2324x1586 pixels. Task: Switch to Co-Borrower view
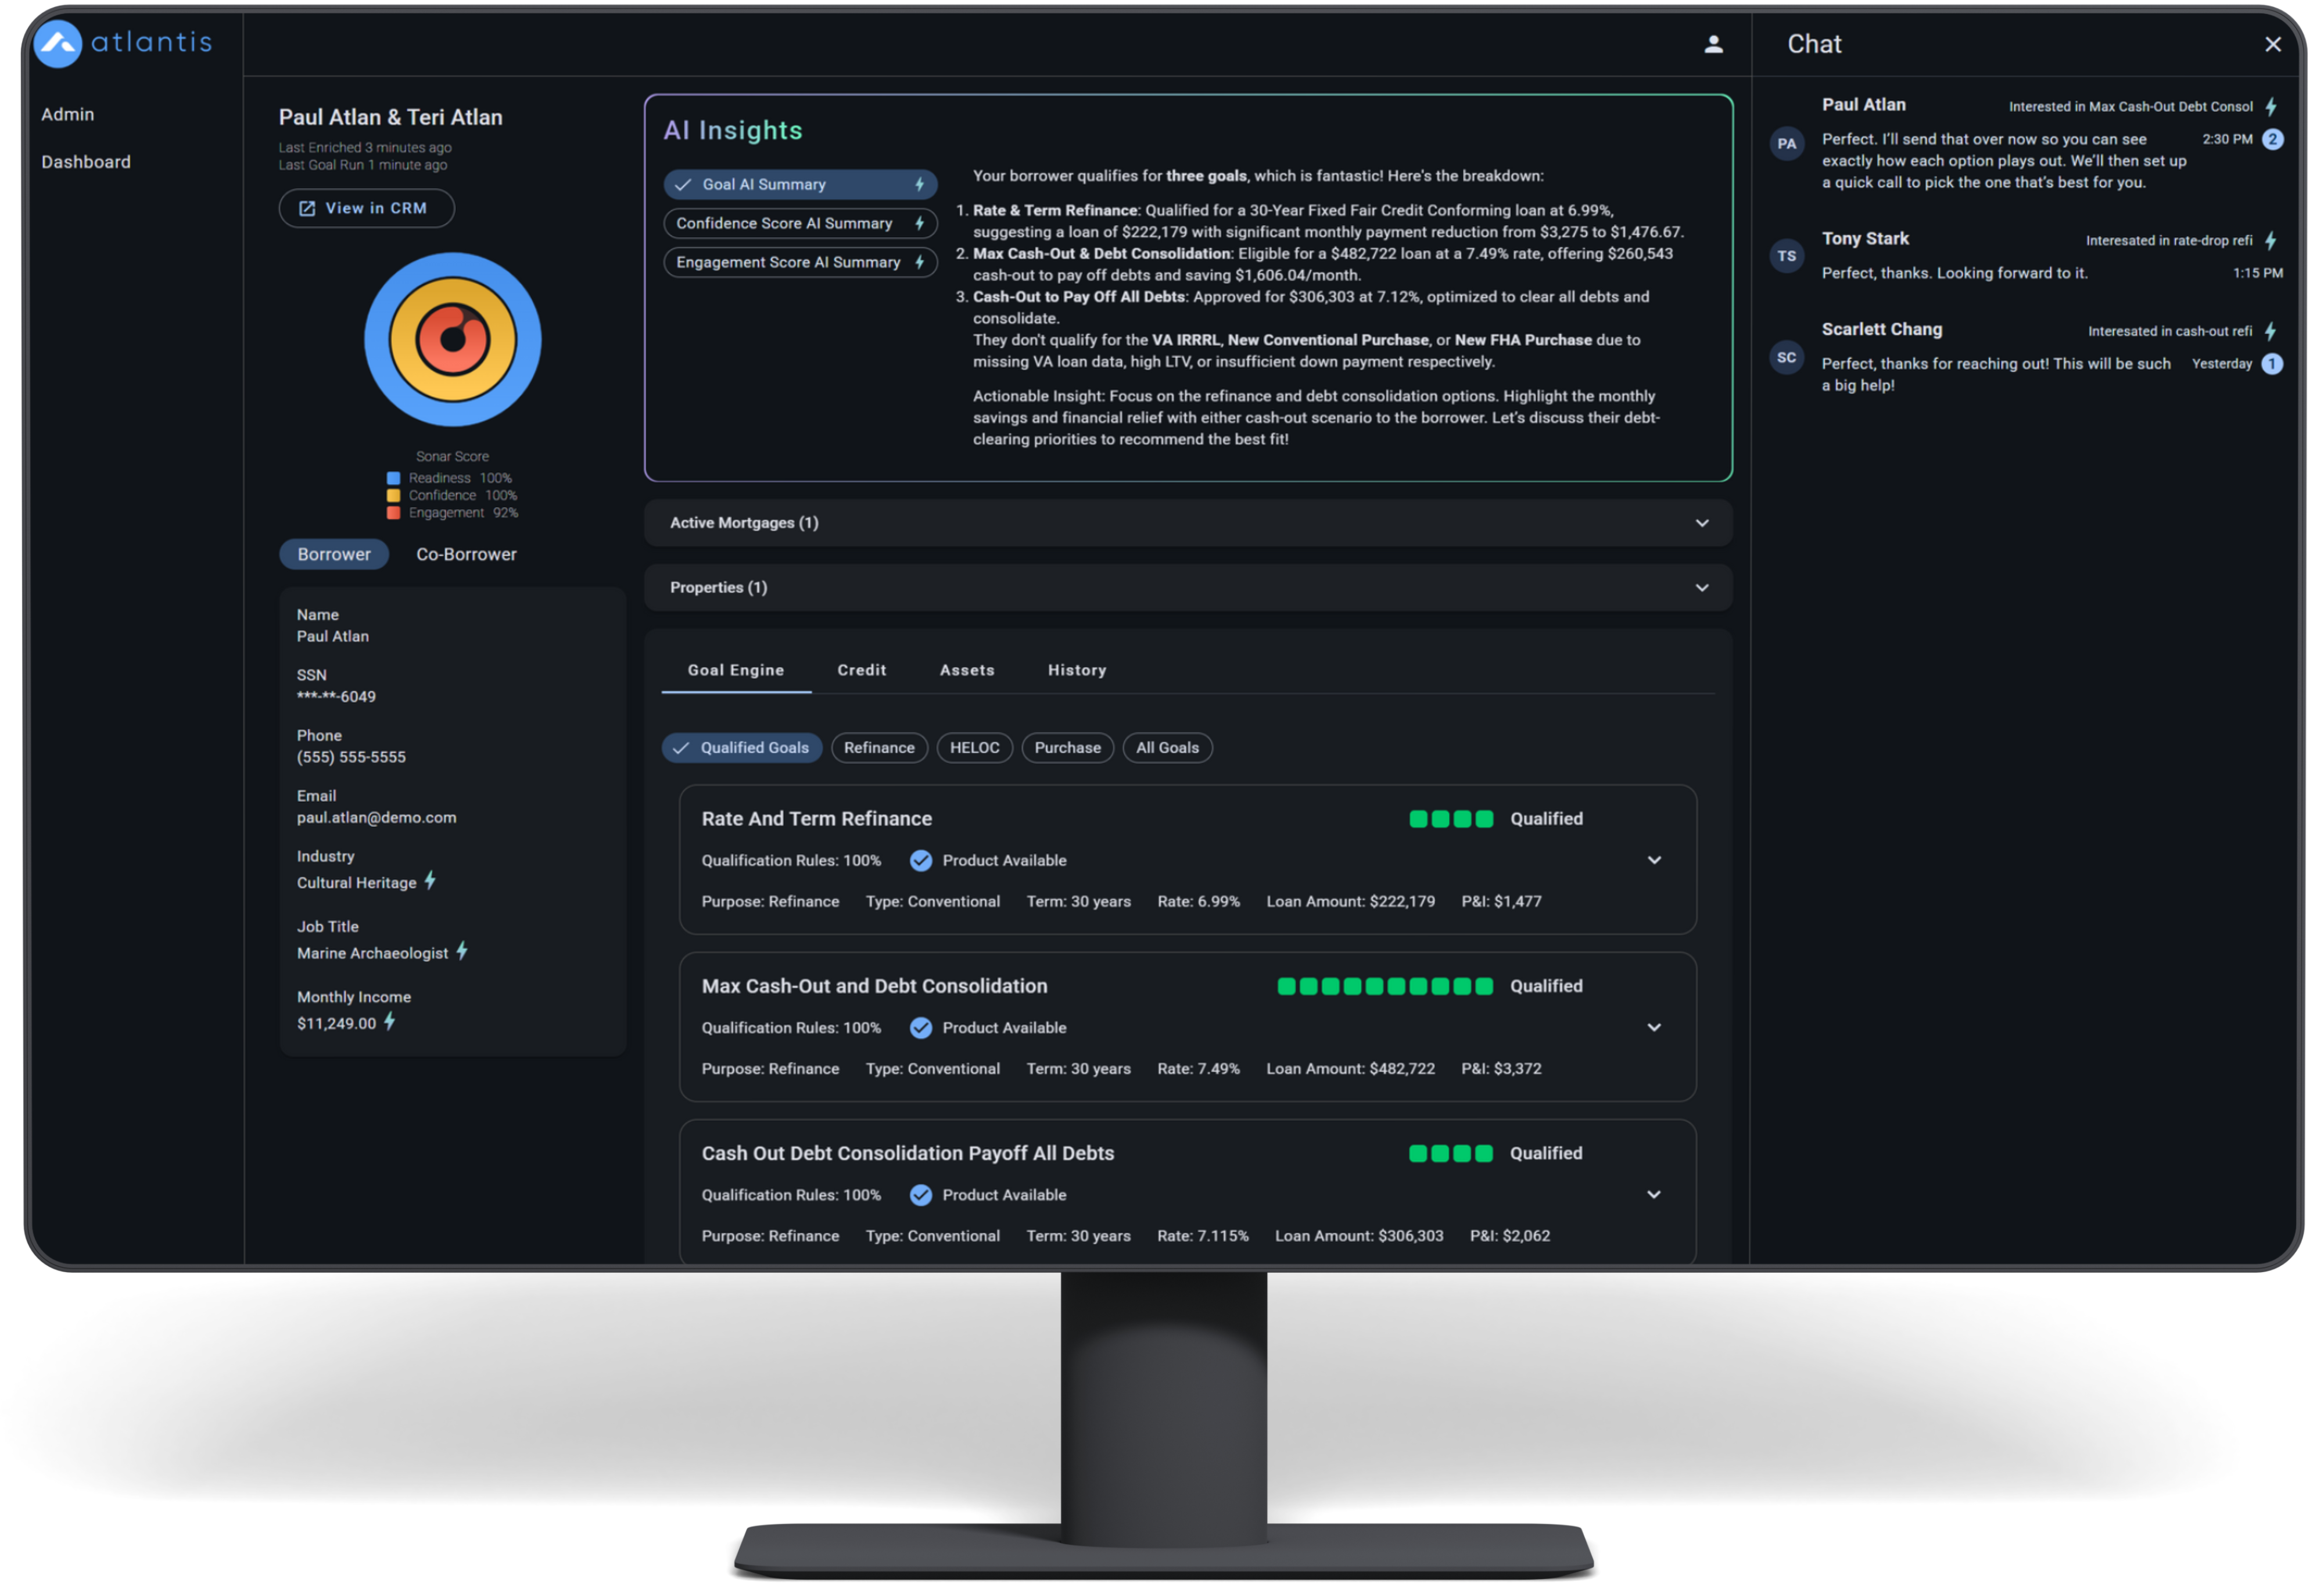coord(466,554)
